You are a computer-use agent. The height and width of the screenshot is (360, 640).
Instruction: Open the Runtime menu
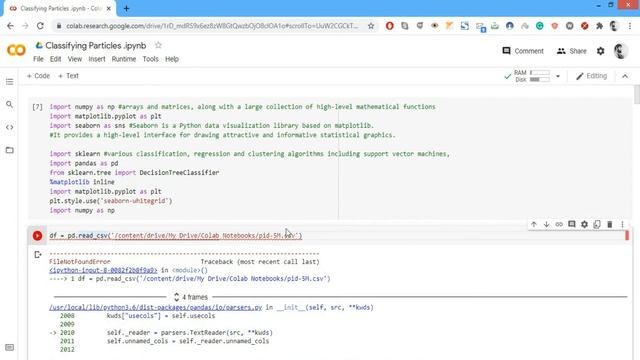coord(124,59)
